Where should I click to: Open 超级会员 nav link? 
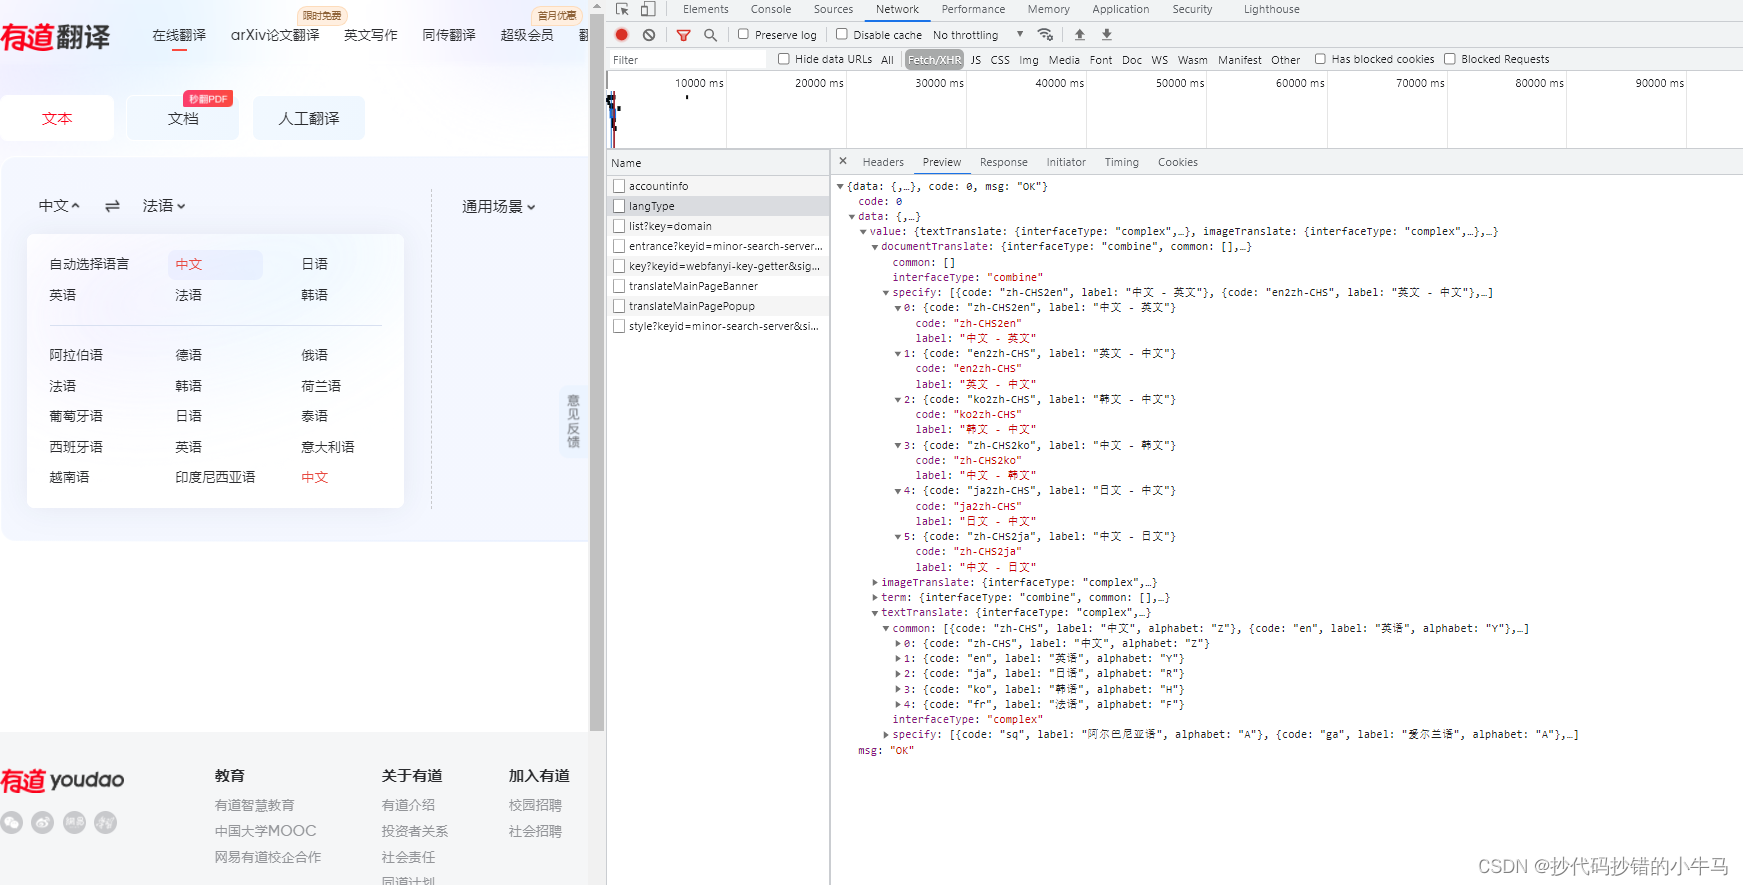[x=526, y=35]
